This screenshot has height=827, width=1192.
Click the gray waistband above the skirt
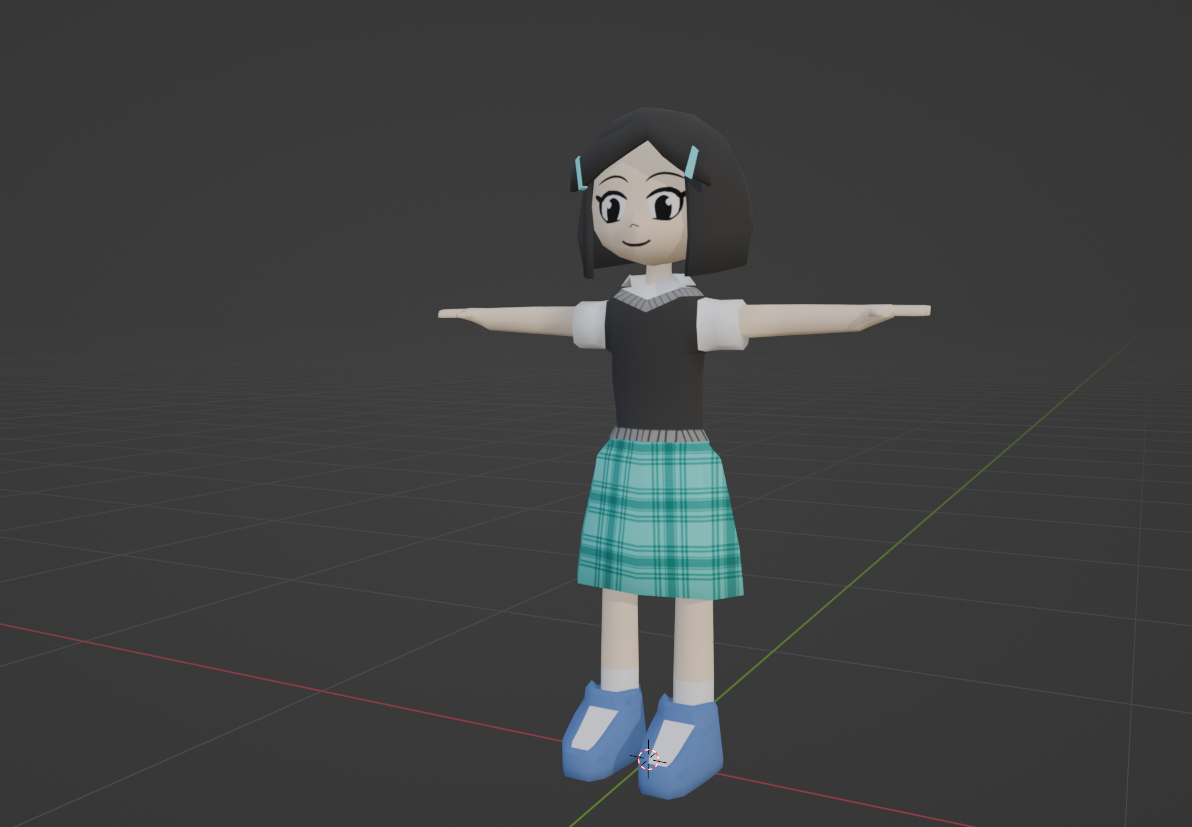(659, 435)
